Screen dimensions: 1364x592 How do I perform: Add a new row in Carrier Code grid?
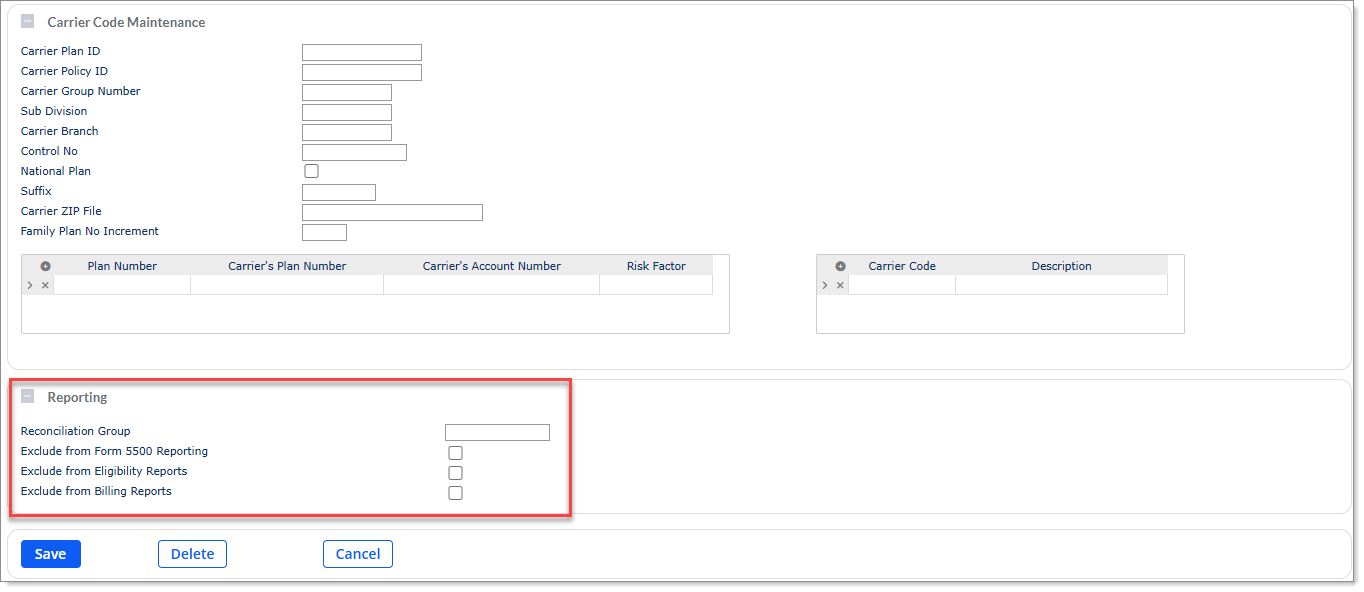[840, 266]
